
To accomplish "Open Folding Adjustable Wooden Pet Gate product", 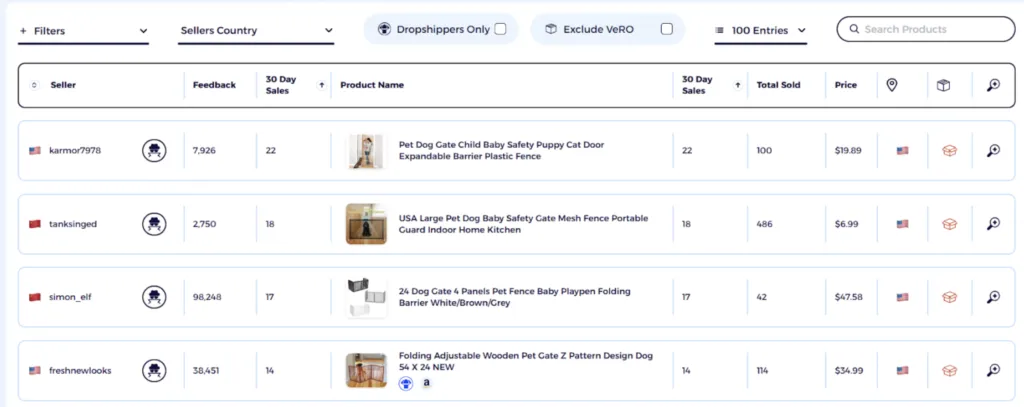I will click(526, 362).
